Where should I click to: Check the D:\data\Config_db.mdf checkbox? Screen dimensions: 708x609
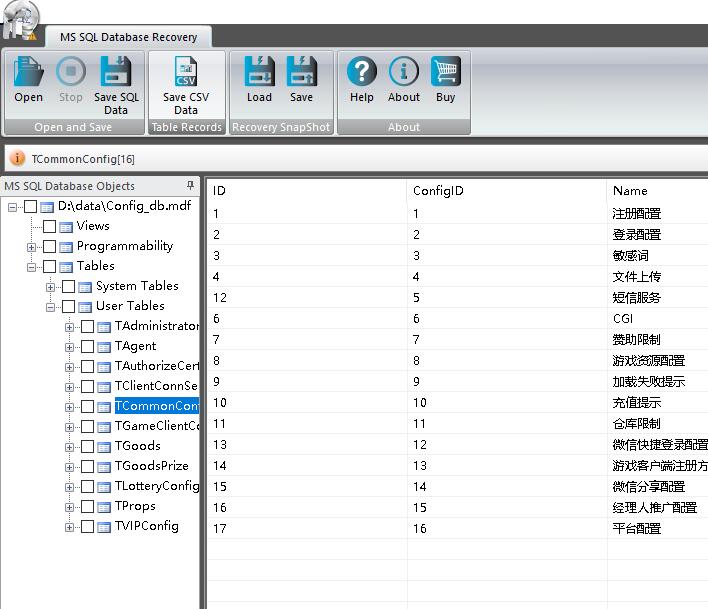point(30,207)
